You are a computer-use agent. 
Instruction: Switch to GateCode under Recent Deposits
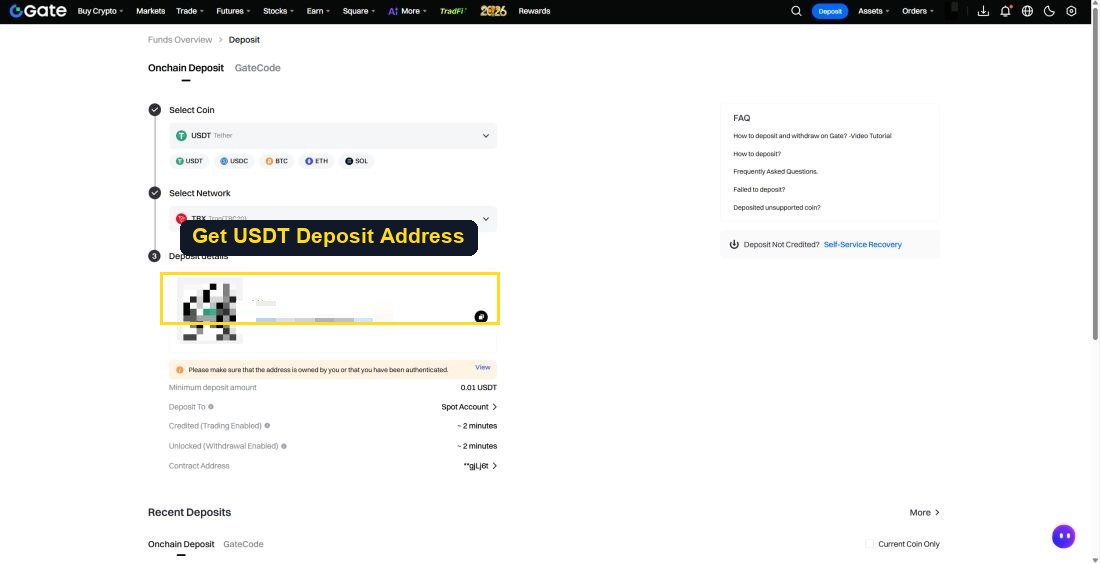pos(243,544)
